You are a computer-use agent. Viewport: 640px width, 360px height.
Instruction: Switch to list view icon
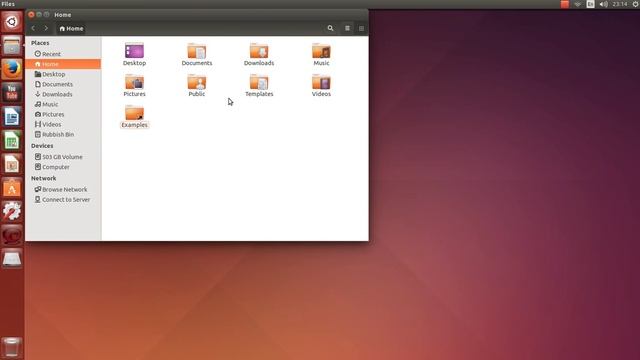point(347,28)
